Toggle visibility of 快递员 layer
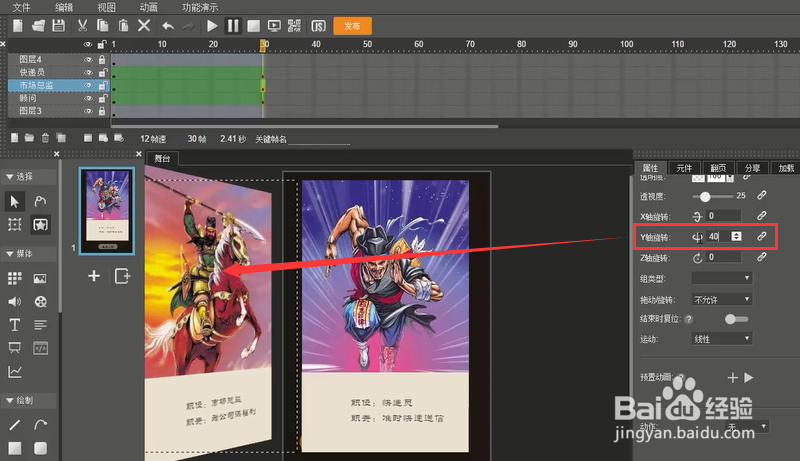This screenshot has width=800, height=461. (88, 72)
